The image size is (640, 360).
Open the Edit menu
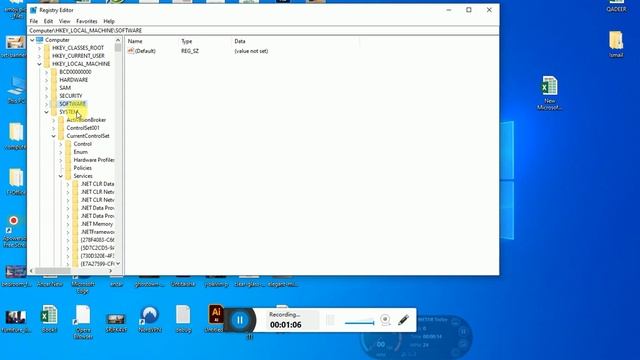pos(48,21)
